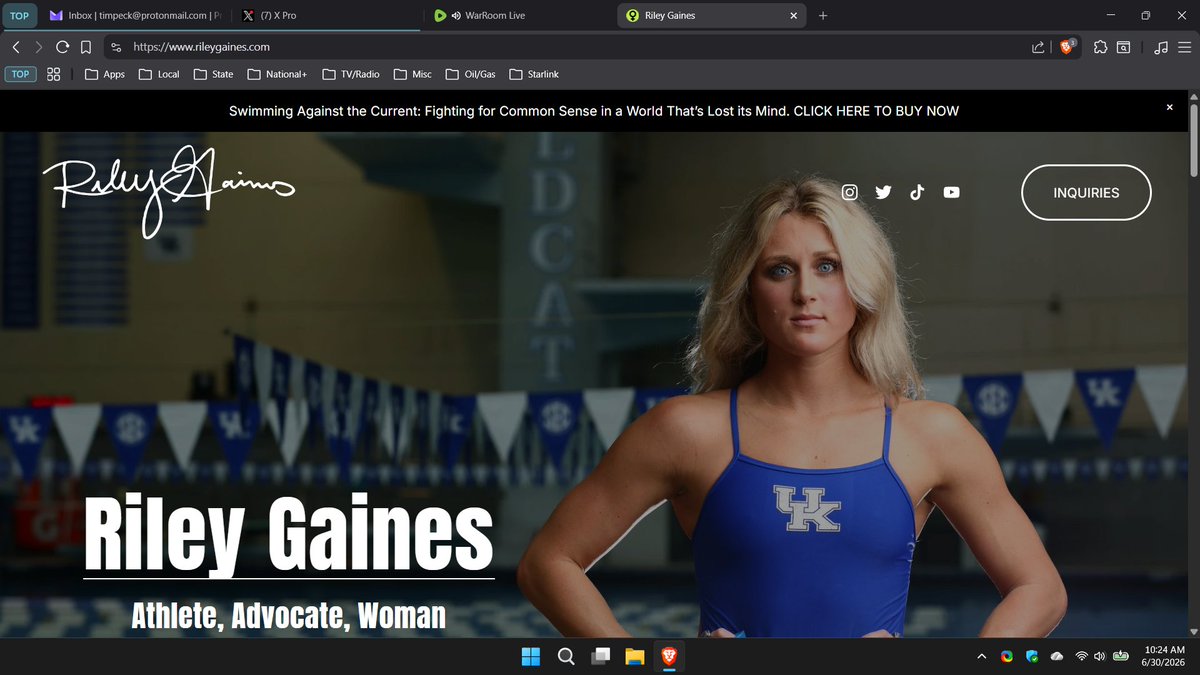
Task: Dismiss the top announcement banner
Action: click(1169, 107)
